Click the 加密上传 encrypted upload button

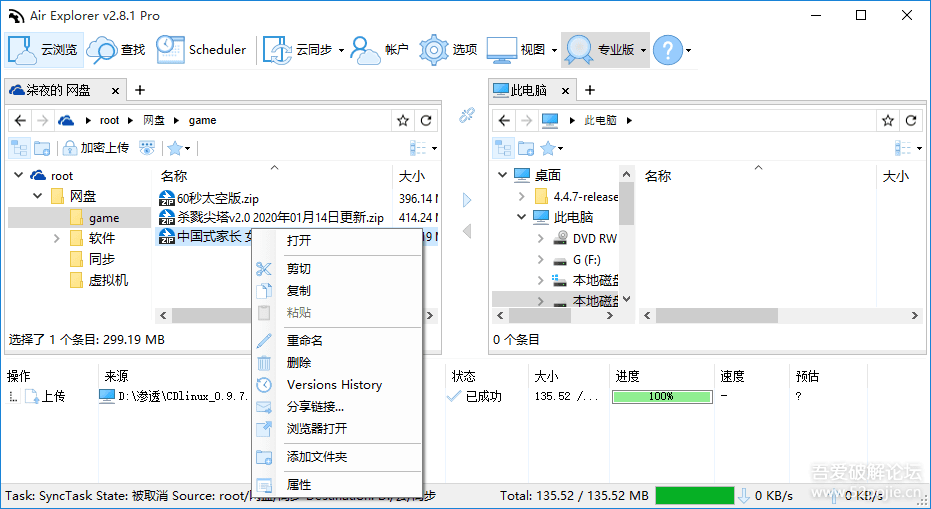(96, 148)
